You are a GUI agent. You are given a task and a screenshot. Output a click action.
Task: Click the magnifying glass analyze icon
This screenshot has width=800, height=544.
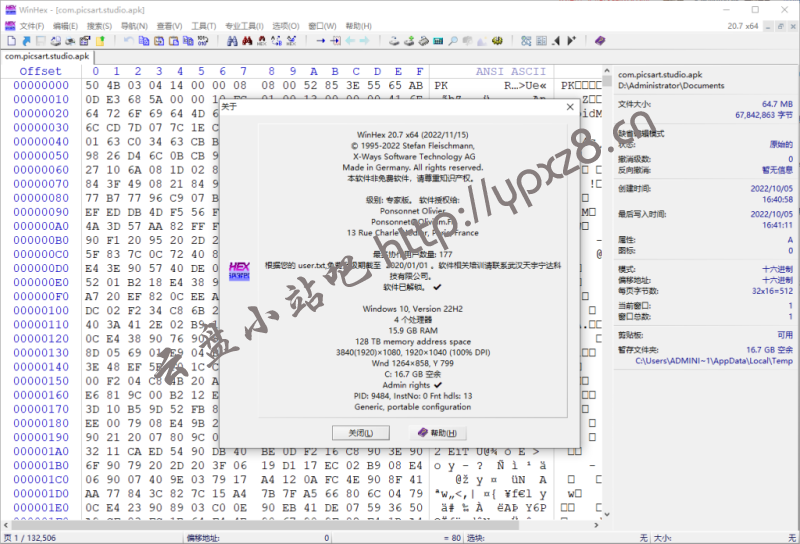453,41
